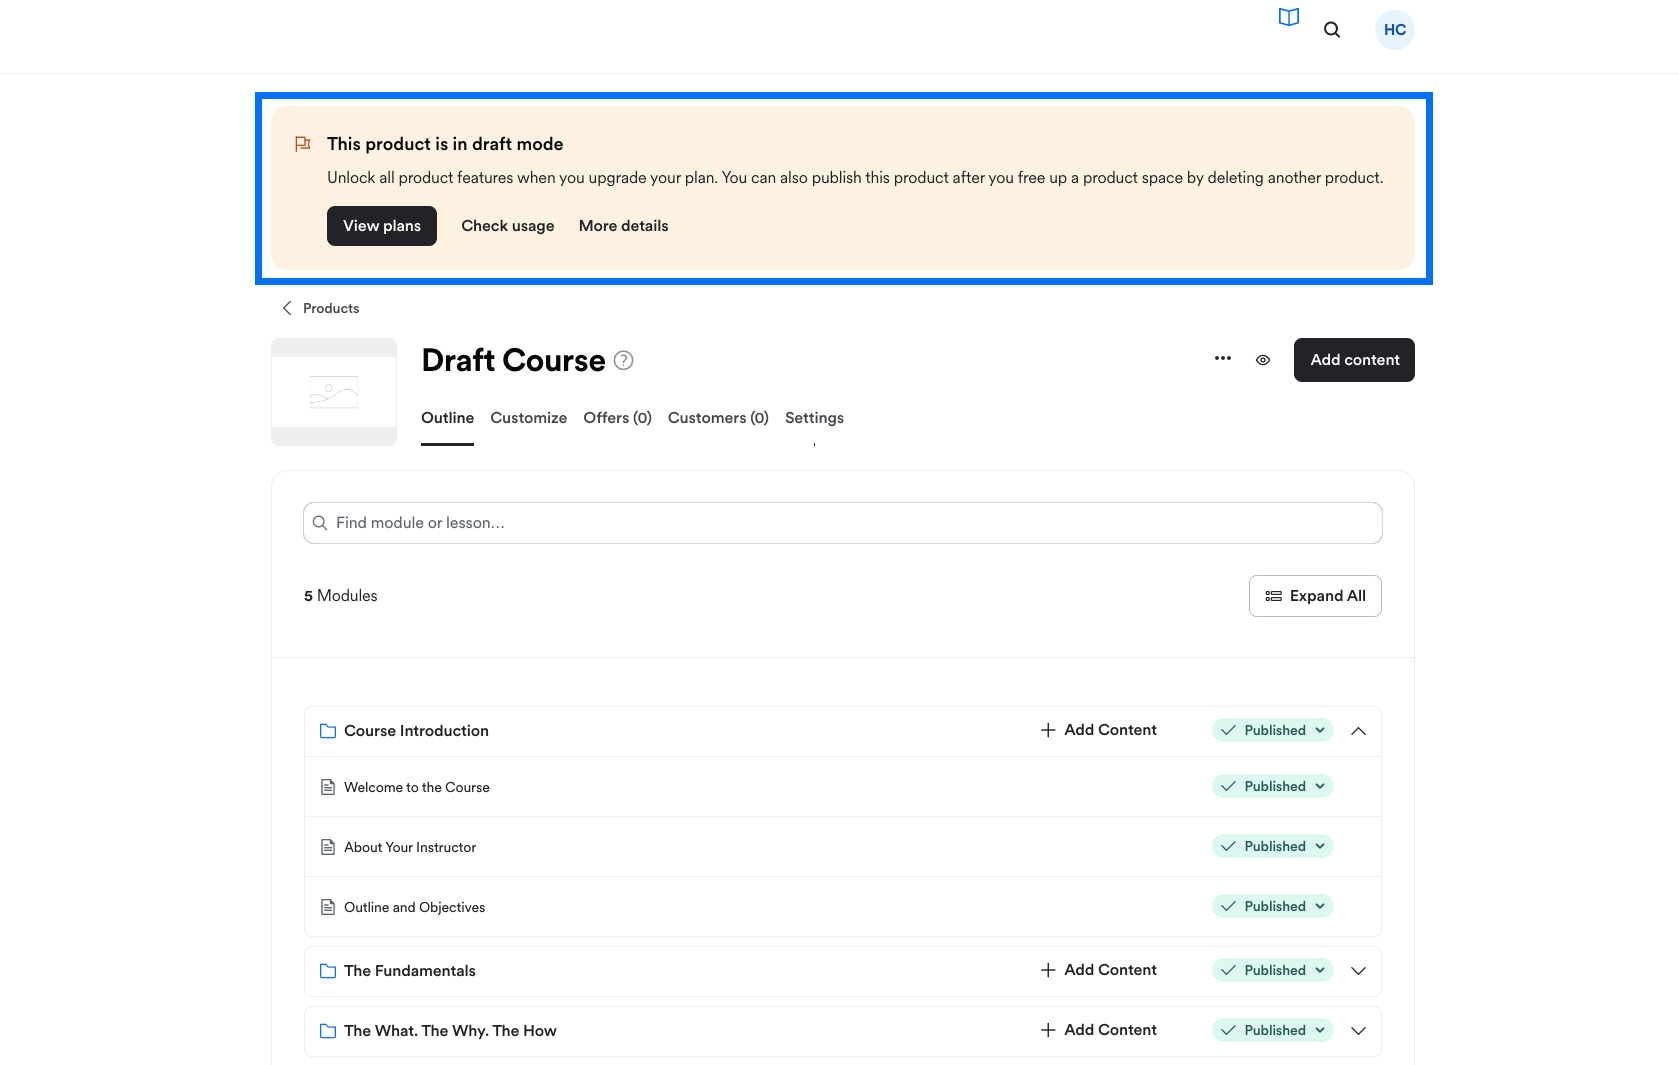Open the HC user avatar menu
This screenshot has width=1679, height=1065.
point(1394,30)
